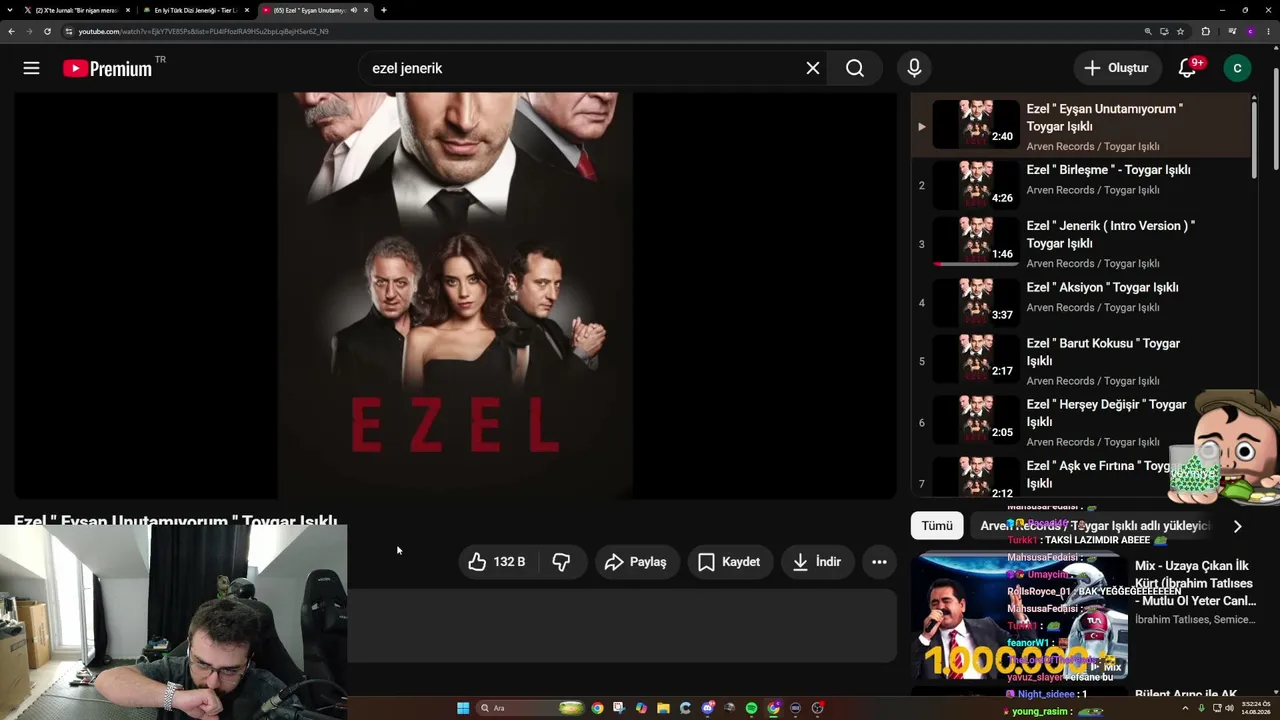Mute the Ezel tab audio icon
Viewport: 1280px width, 720px height.
(x=354, y=10)
